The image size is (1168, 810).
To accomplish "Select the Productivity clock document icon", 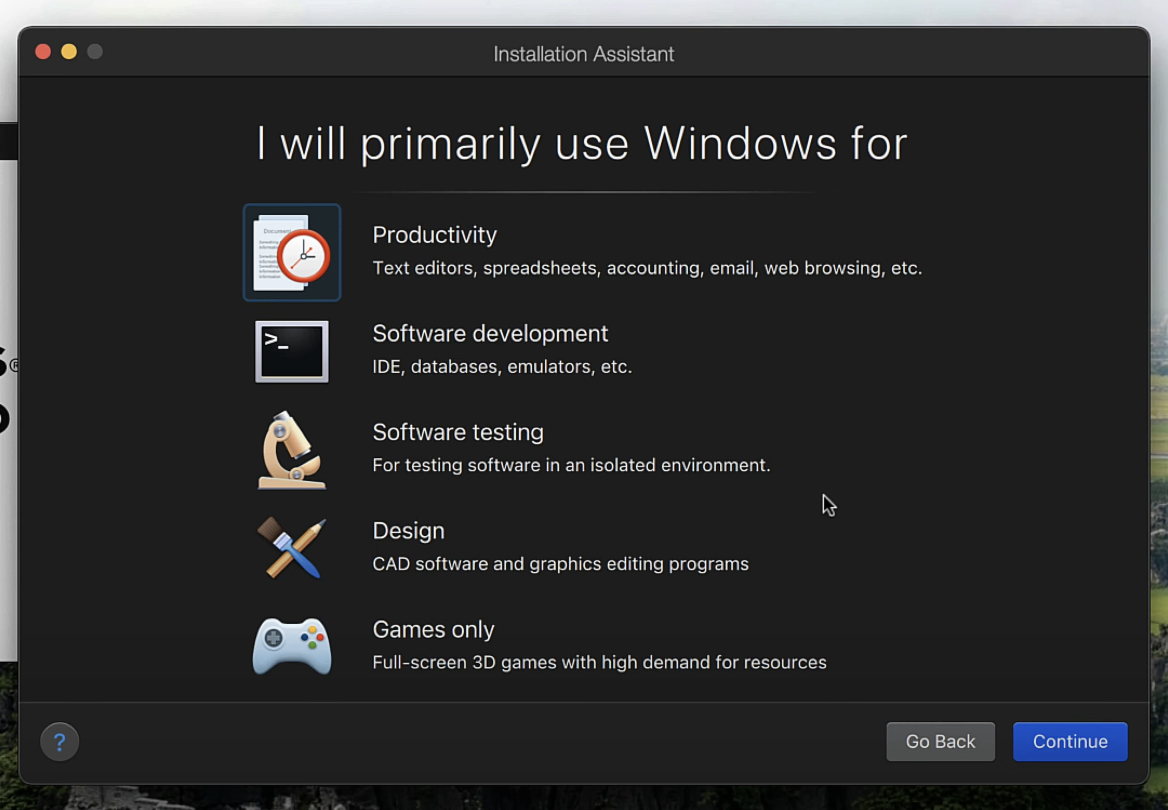I will tap(292, 253).
